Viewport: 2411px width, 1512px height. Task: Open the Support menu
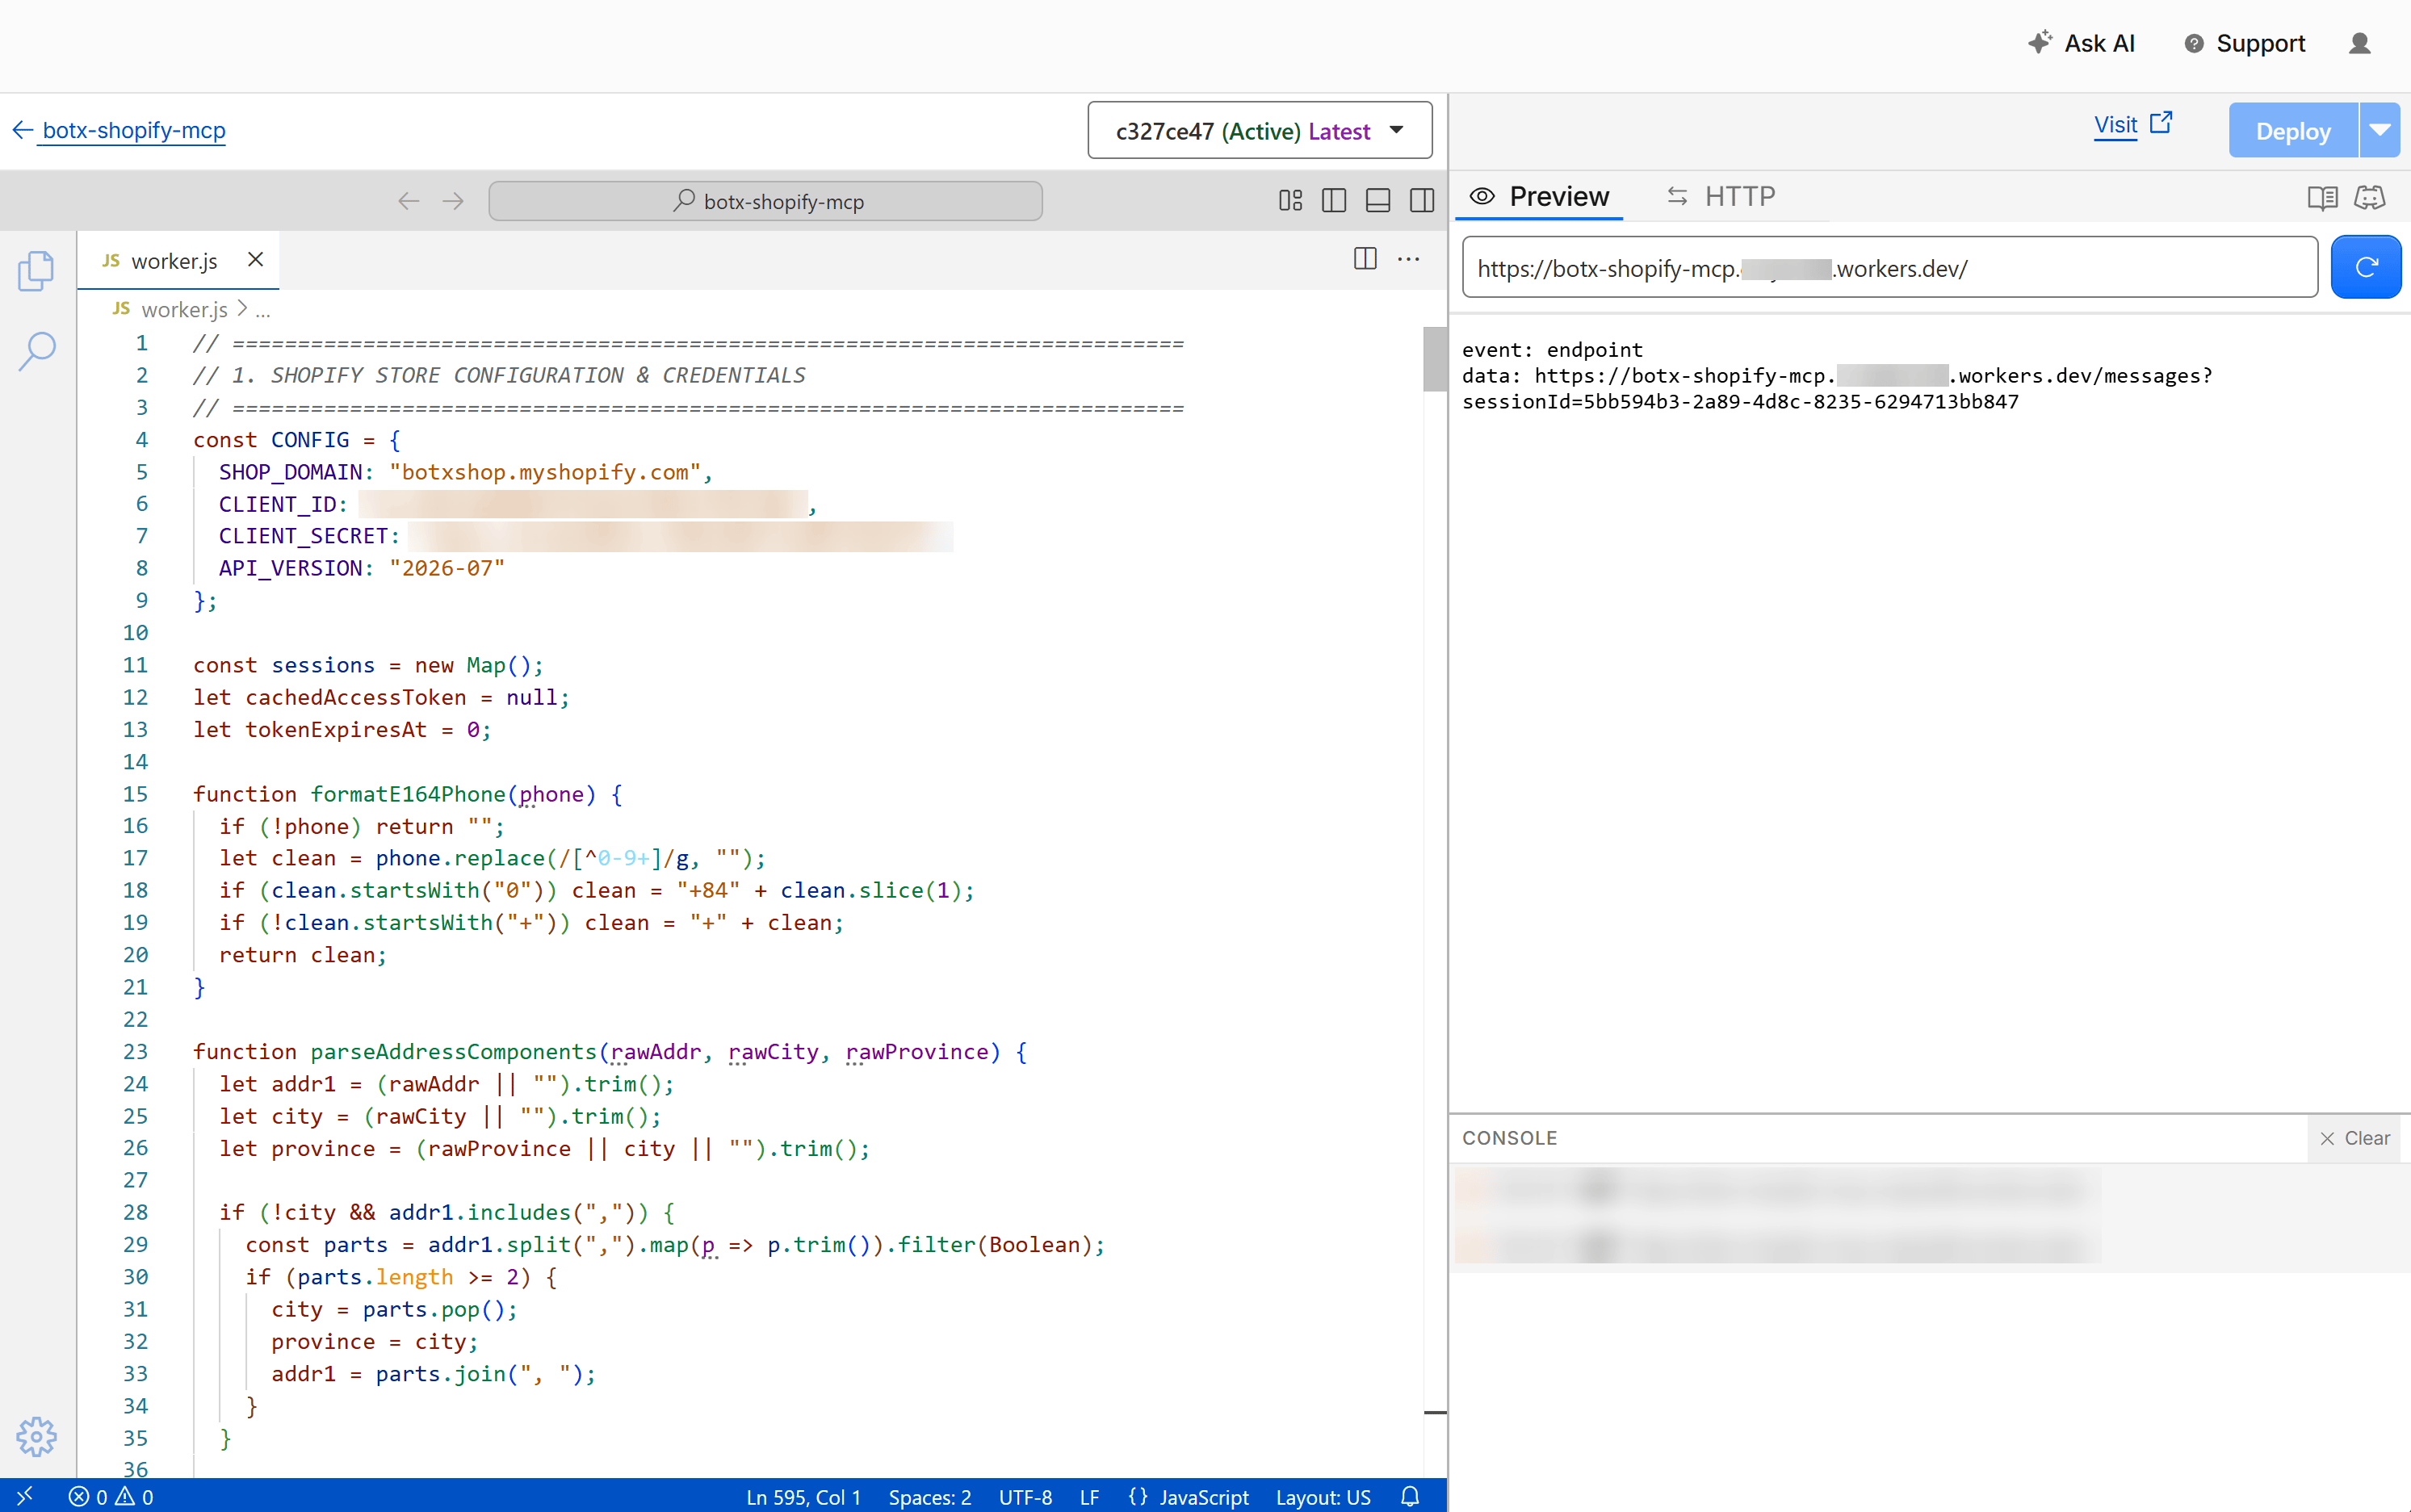pos(2245,43)
